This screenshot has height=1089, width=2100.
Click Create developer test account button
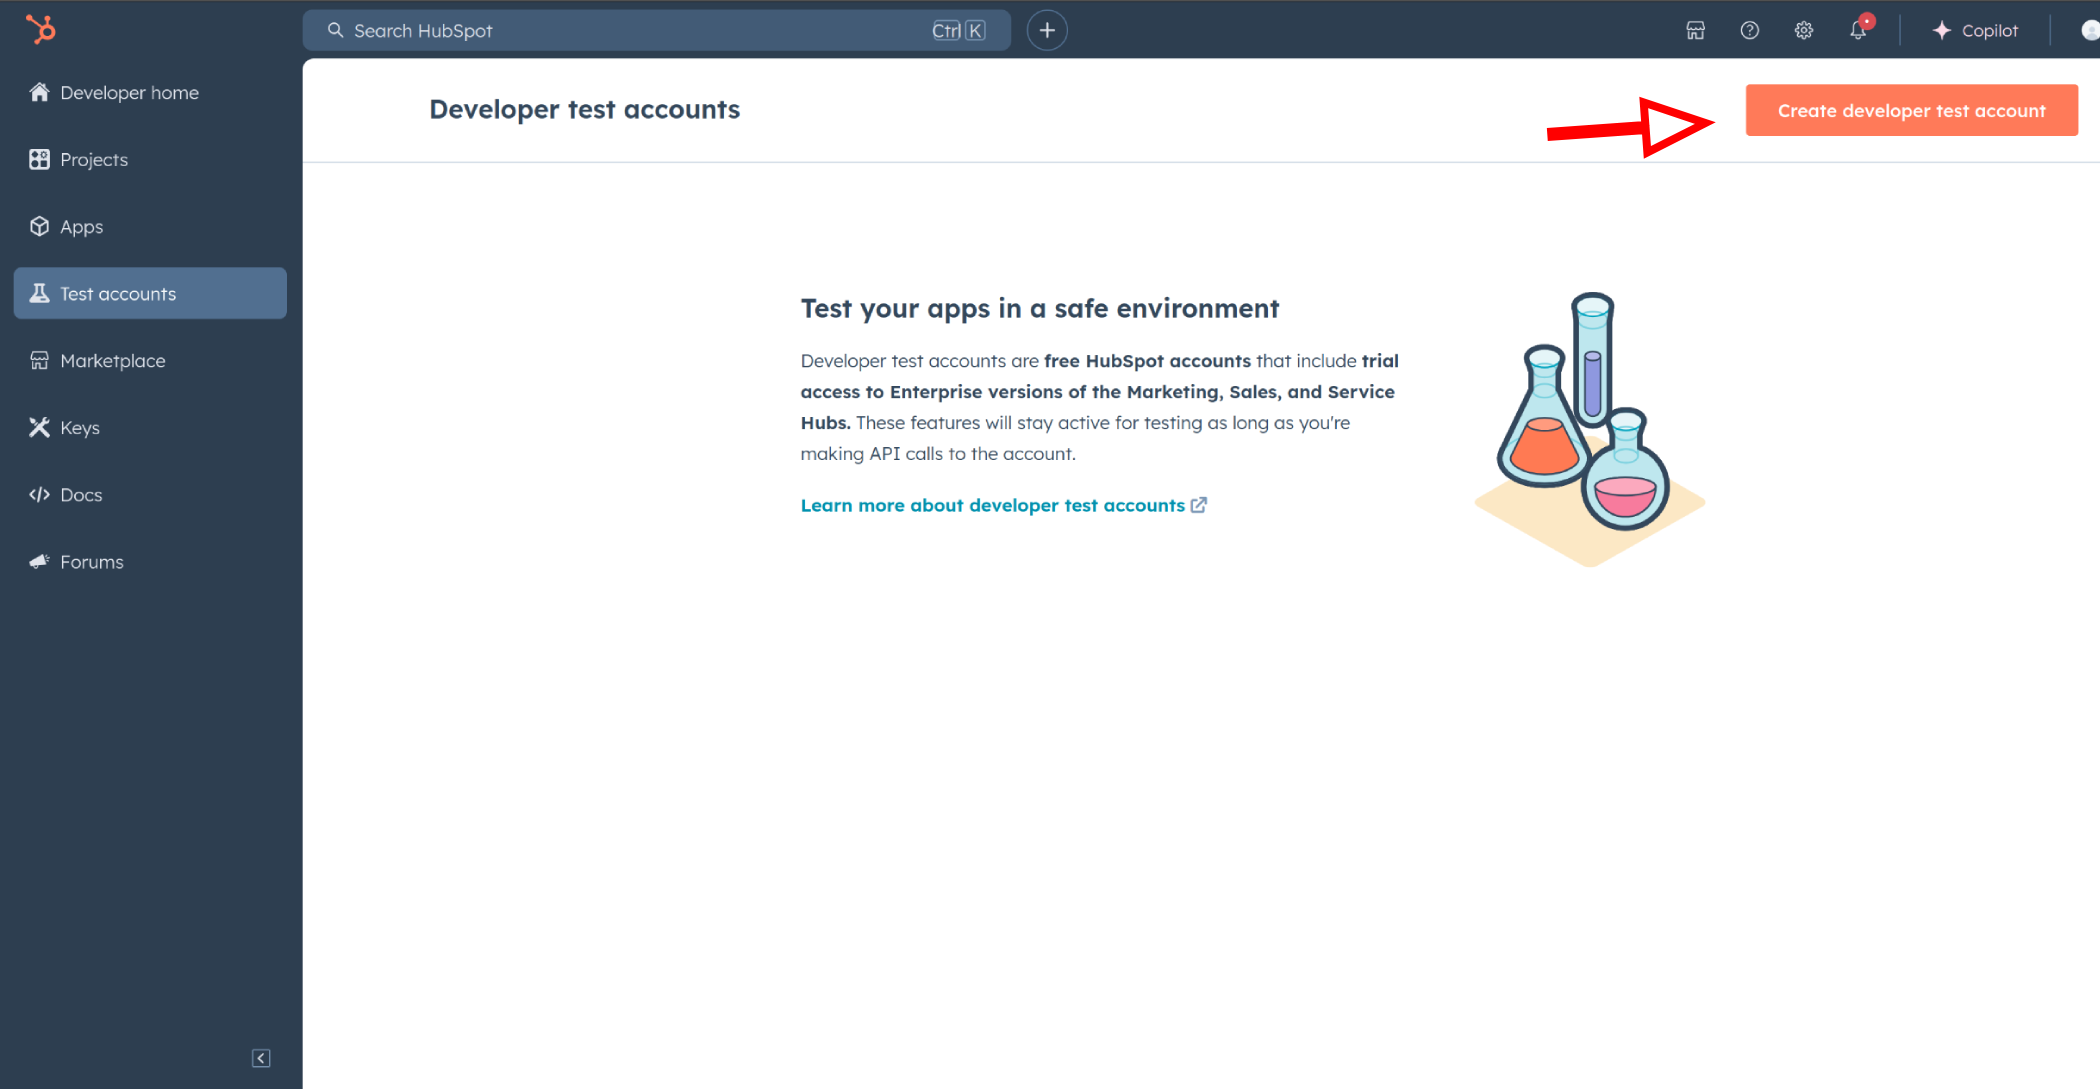click(x=1910, y=110)
